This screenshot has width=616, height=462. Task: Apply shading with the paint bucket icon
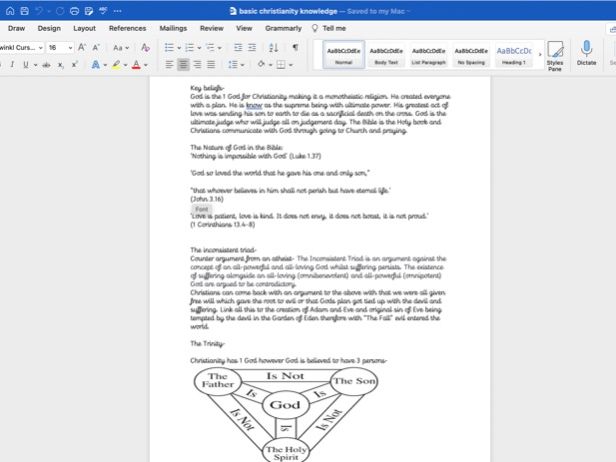261,64
